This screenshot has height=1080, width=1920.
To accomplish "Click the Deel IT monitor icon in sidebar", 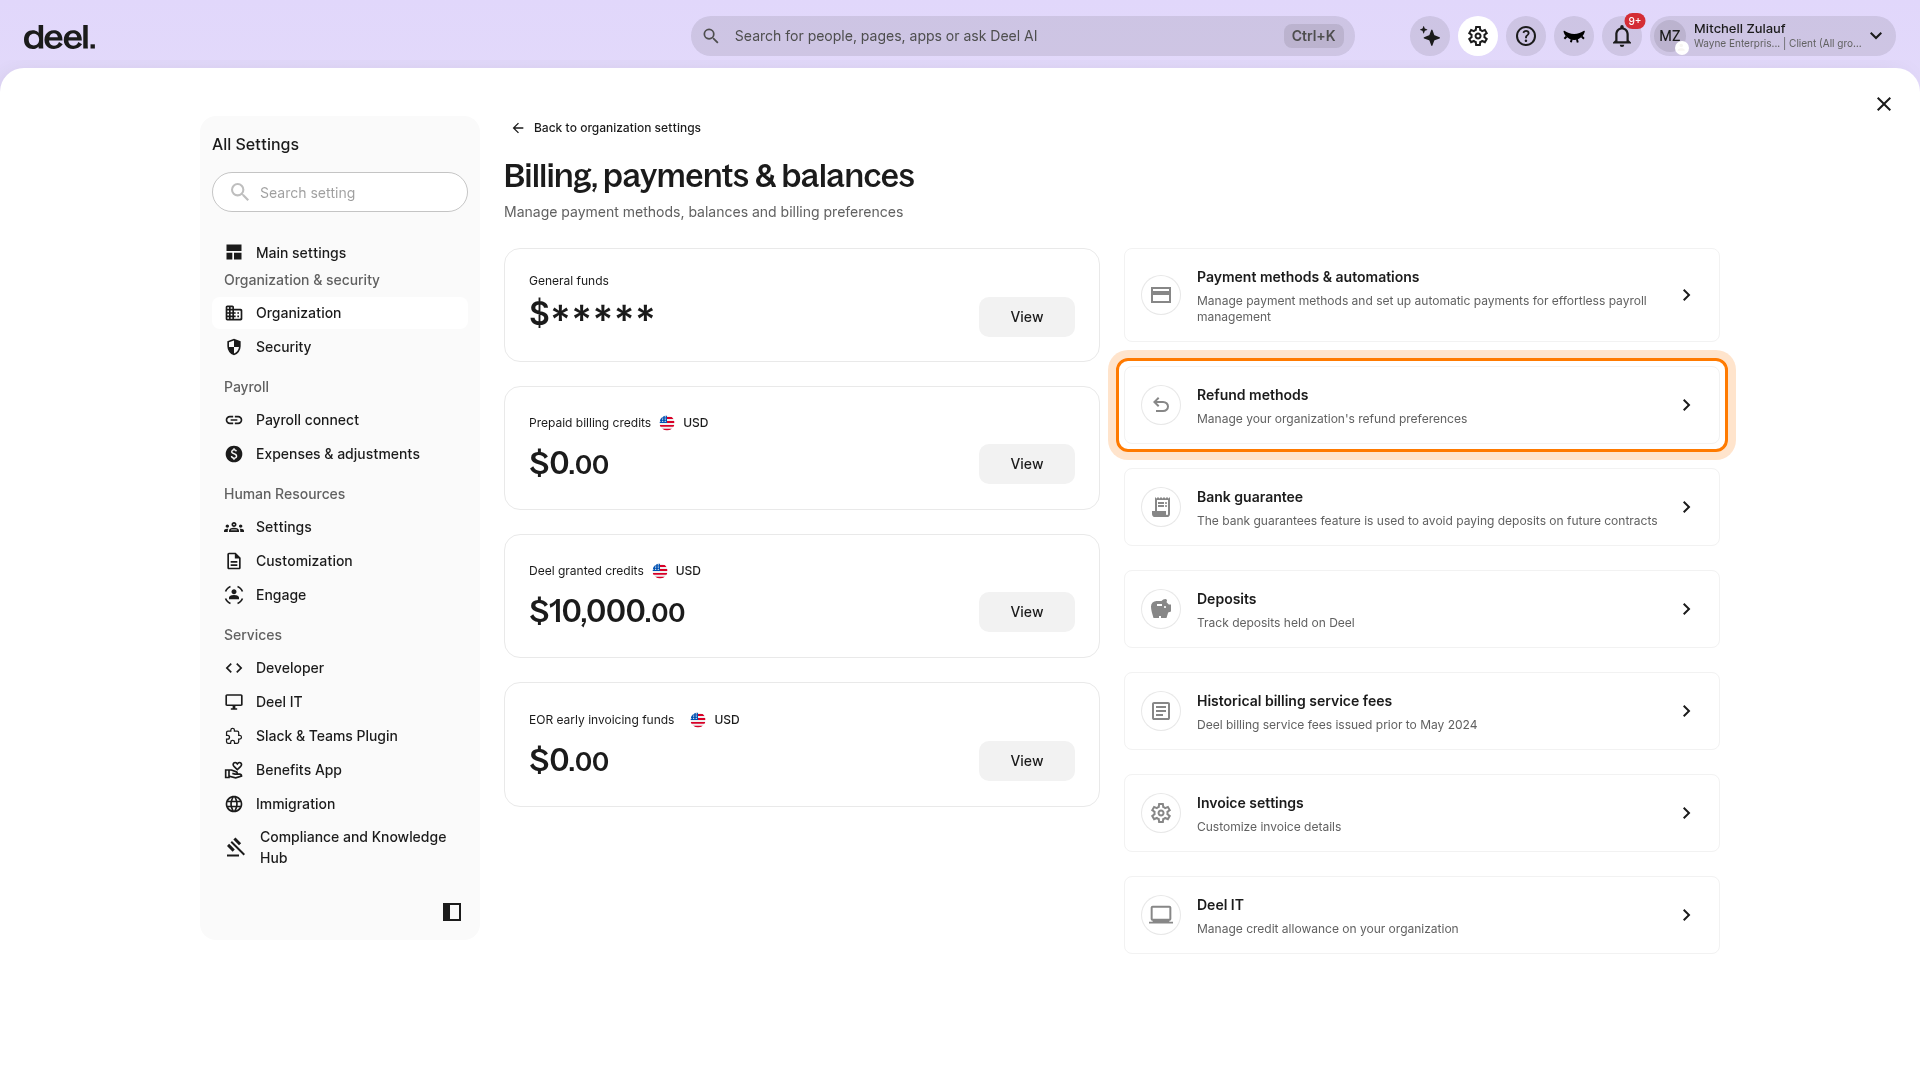I will click(x=234, y=702).
